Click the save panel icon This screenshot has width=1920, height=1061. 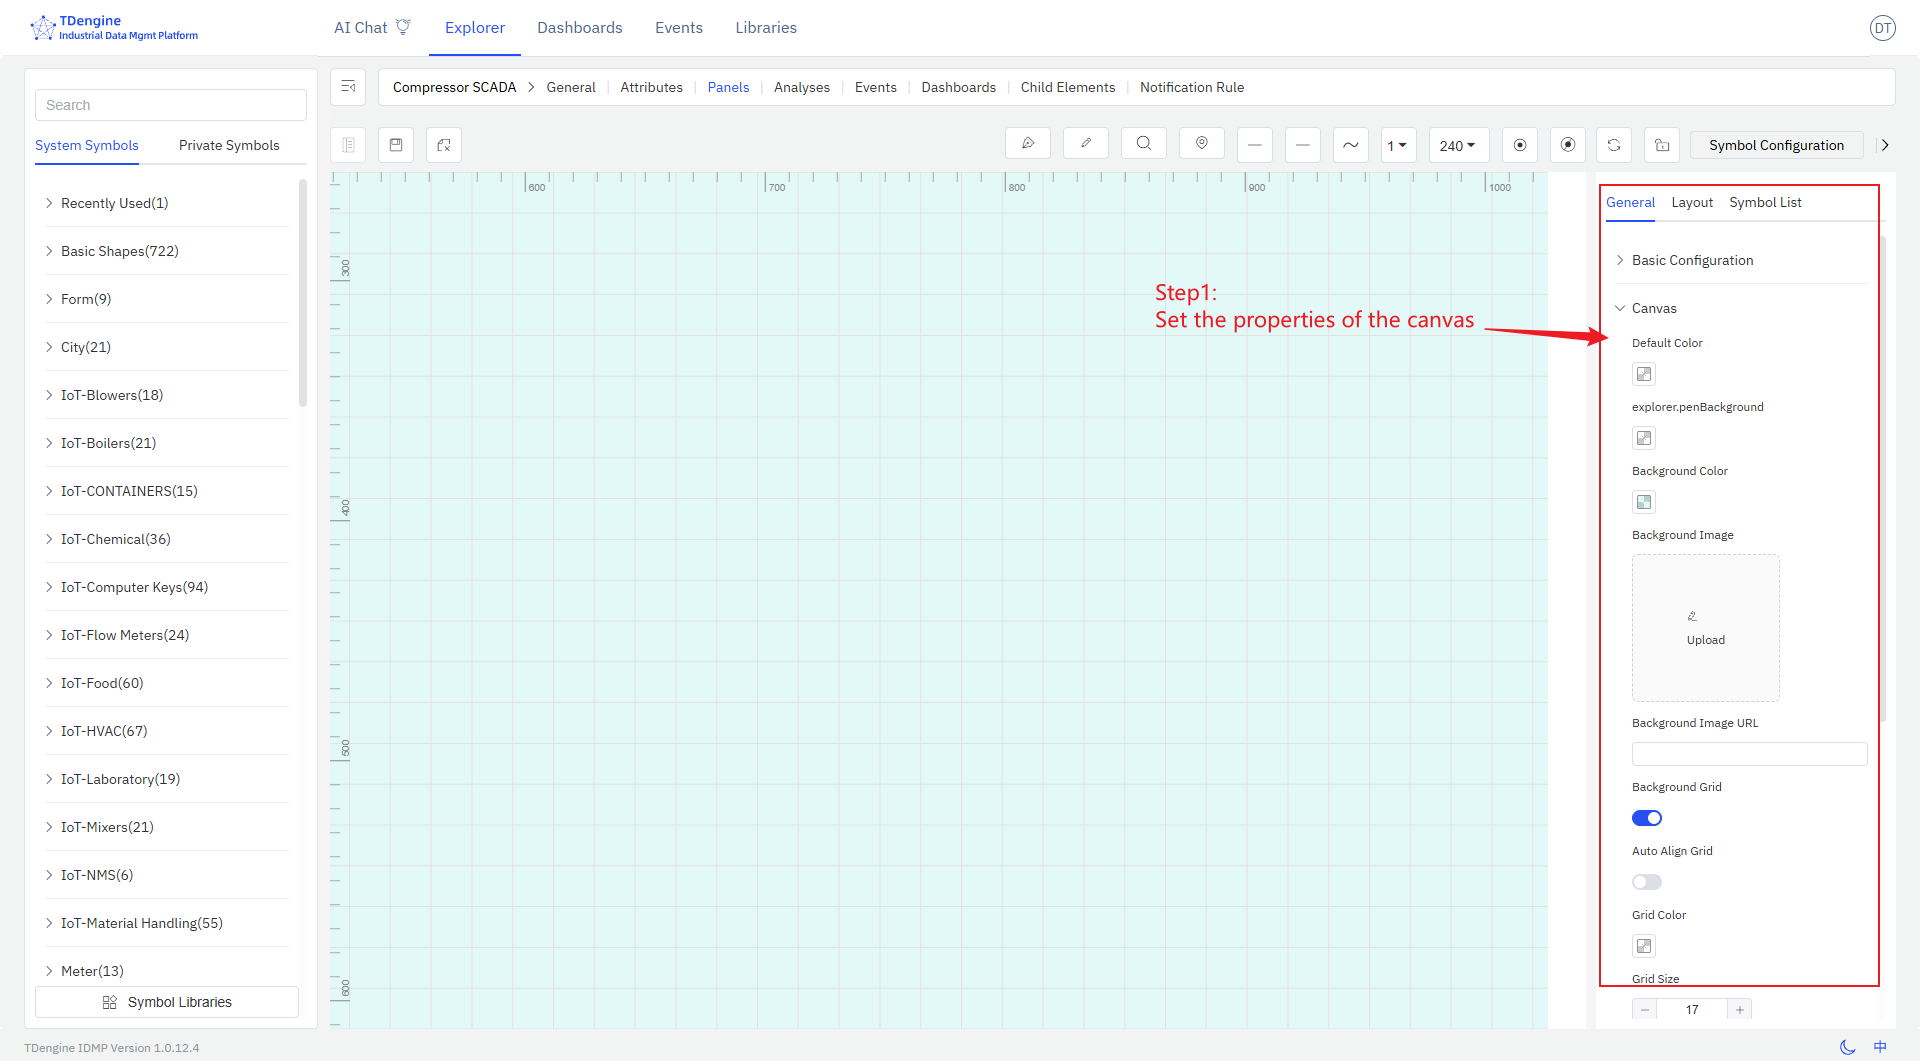pyautogui.click(x=396, y=145)
